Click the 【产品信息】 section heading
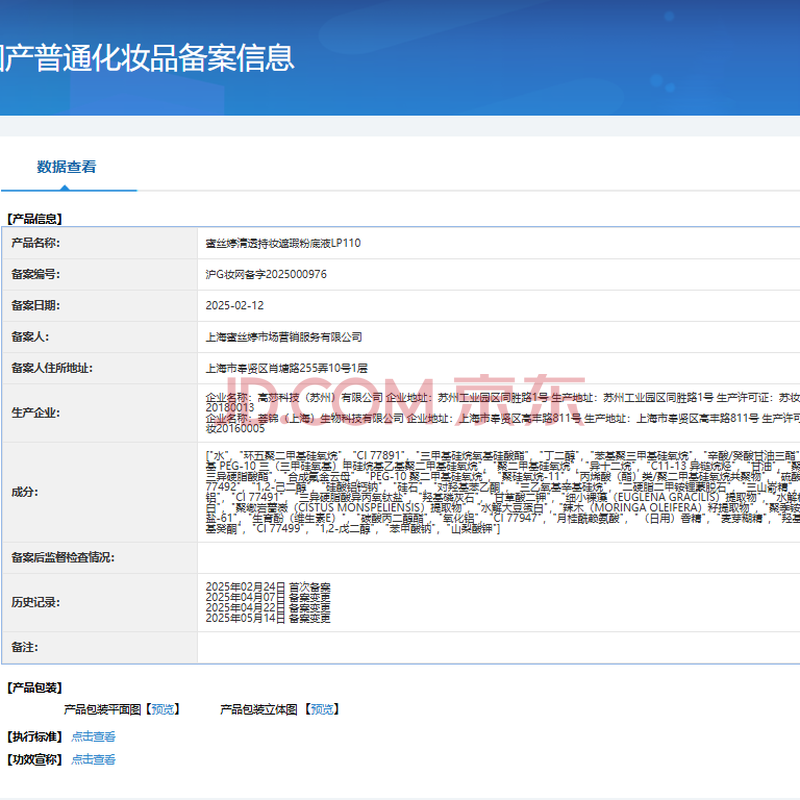 click(34, 218)
